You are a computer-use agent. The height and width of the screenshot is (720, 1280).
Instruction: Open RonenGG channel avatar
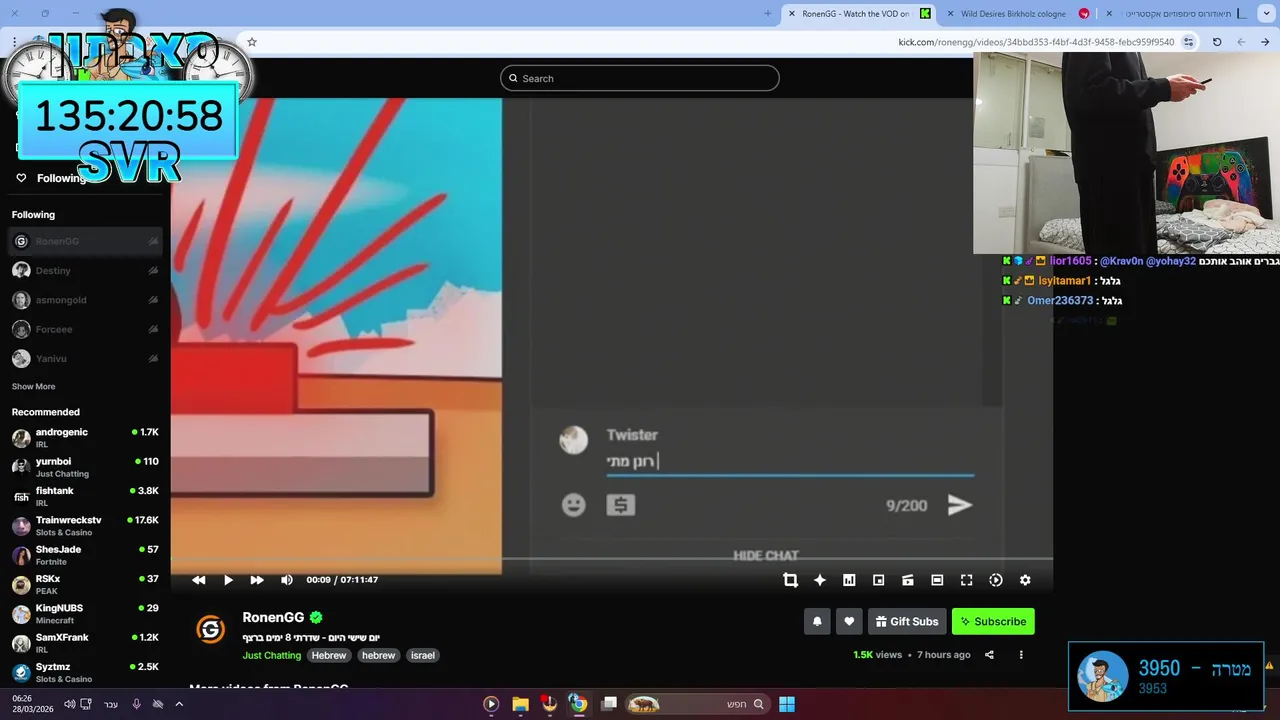click(210, 629)
